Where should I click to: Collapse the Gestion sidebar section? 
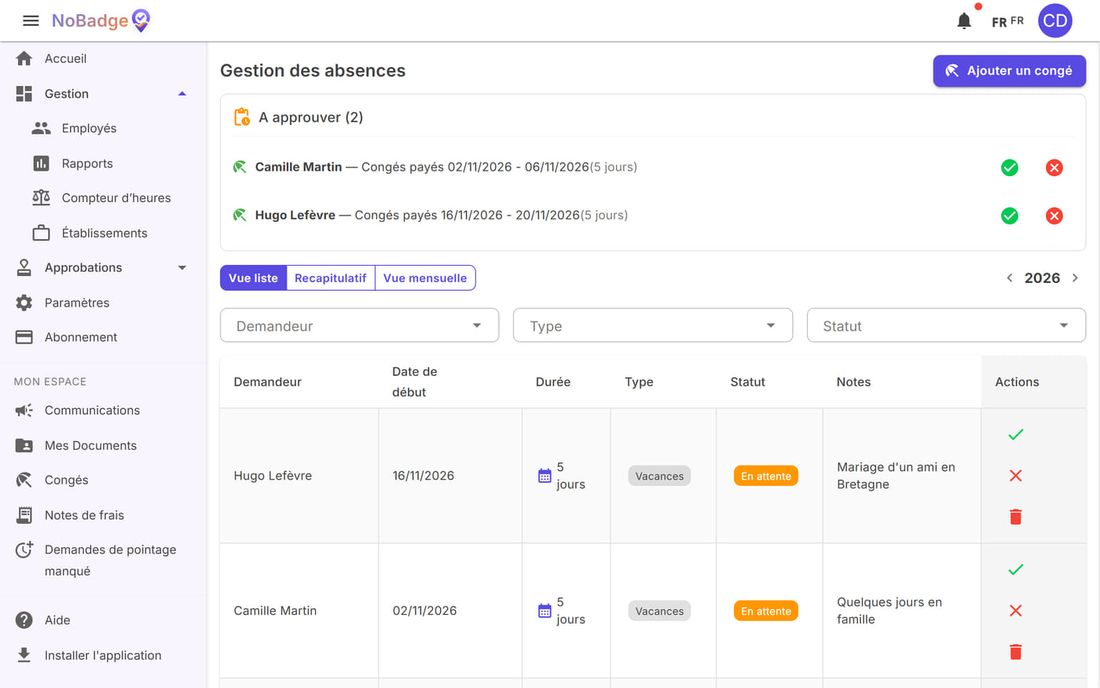pos(103,94)
